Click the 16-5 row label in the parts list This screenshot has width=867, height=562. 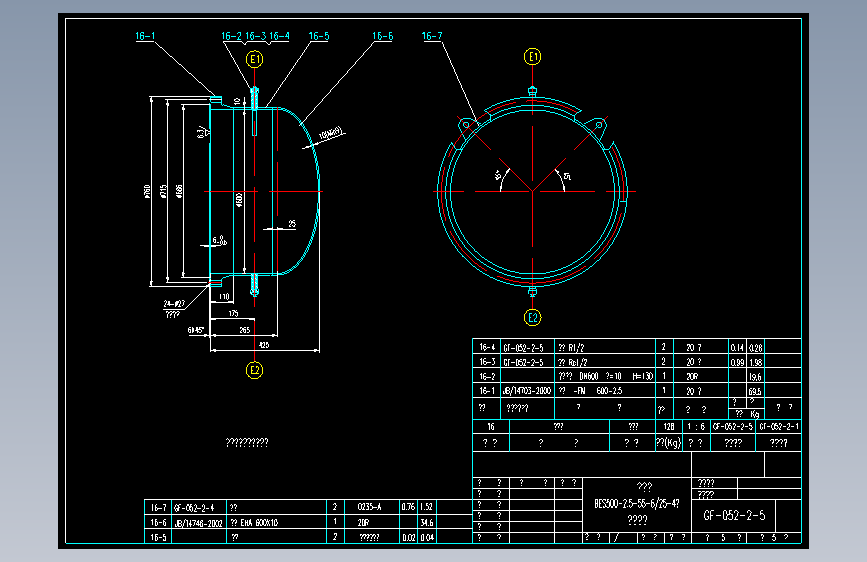[x=159, y=537]
